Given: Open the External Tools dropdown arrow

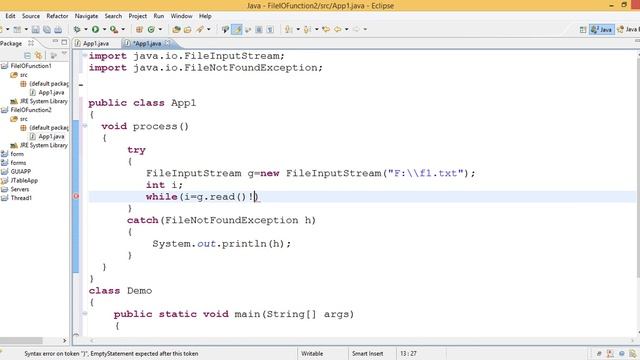Looking at the screenshot, I should click(x=123, y=29).
